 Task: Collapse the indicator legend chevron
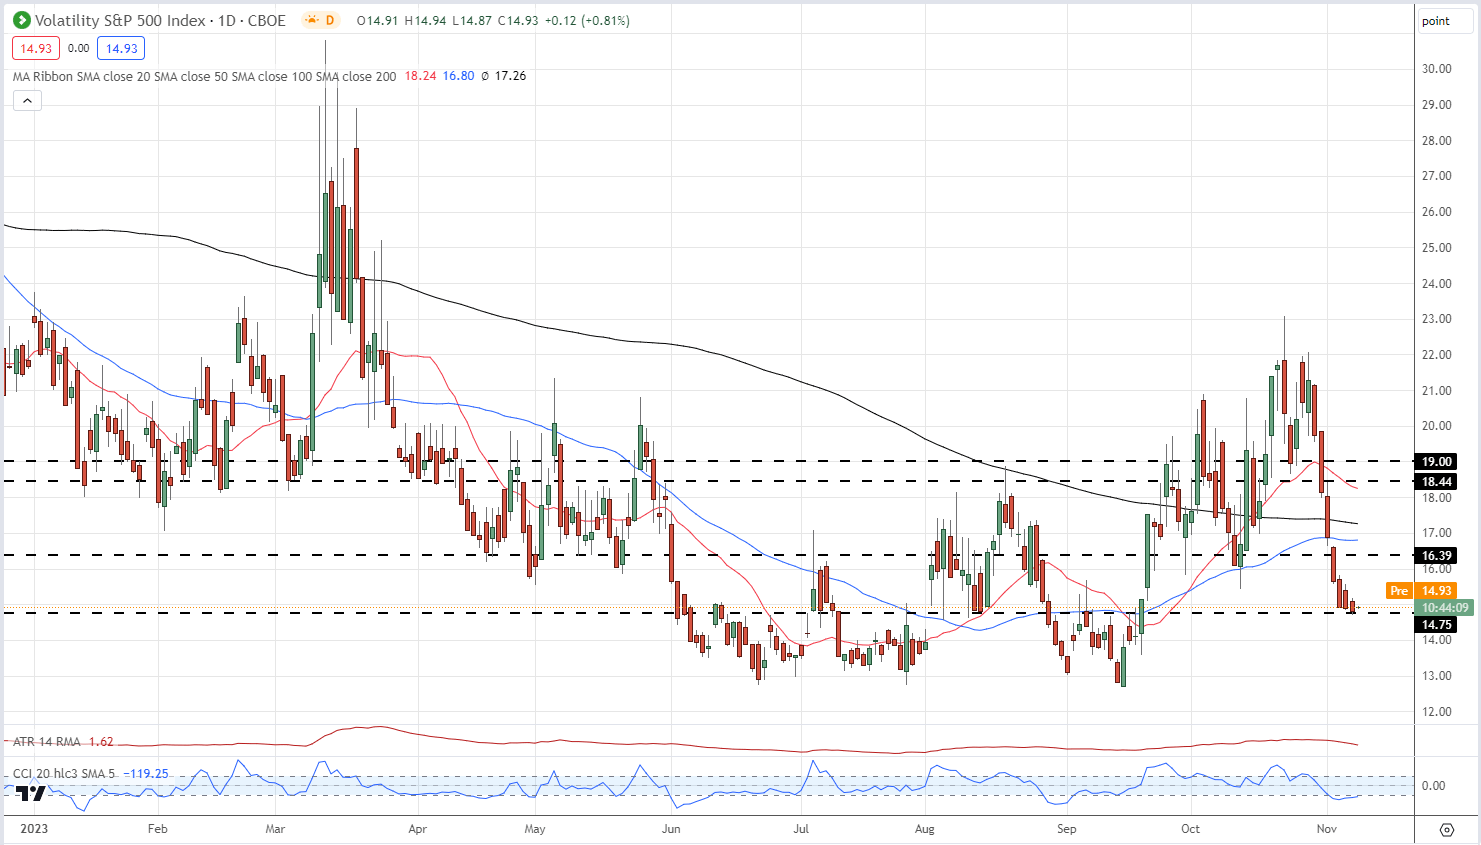point(27,100)
